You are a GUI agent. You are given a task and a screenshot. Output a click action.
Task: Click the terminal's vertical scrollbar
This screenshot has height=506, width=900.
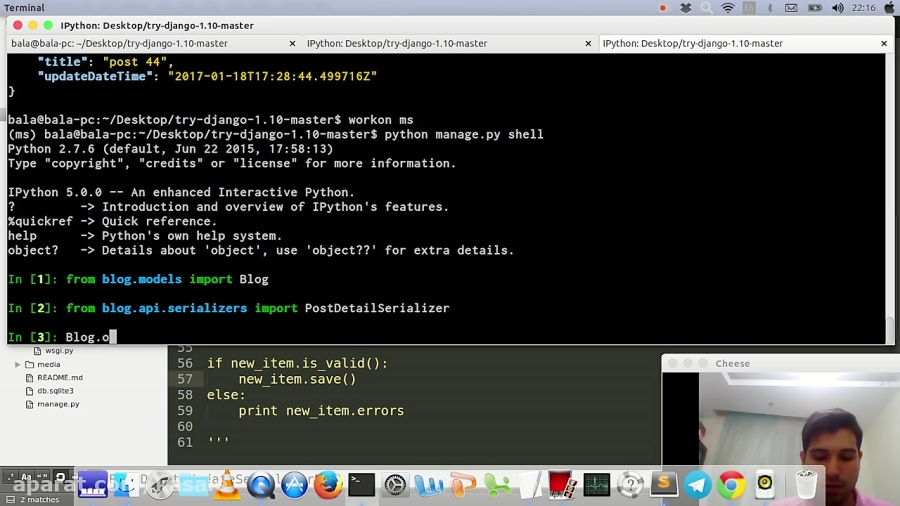coord(890,329)
